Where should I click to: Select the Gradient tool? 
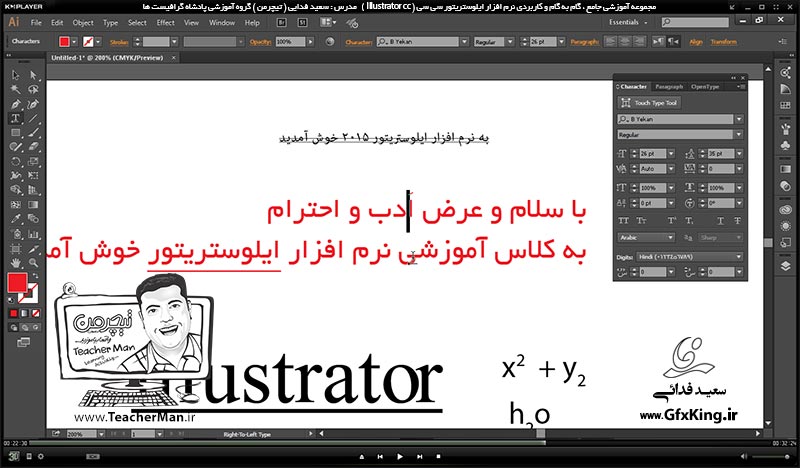pyautogui.click(x=33, y=205)
